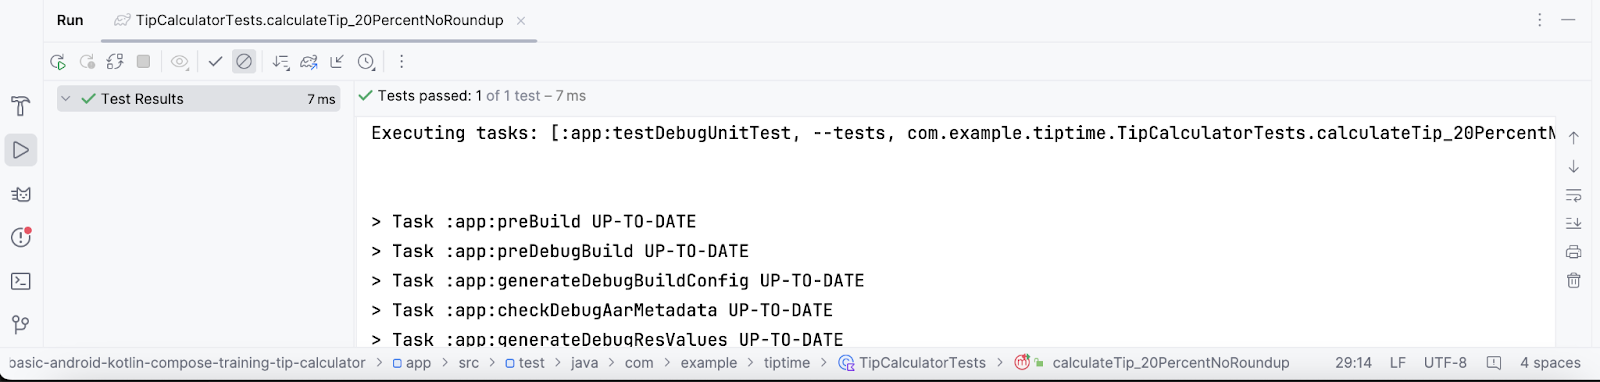
Task: Open the toolbar more options kebab menu
Action: (401, 62)
